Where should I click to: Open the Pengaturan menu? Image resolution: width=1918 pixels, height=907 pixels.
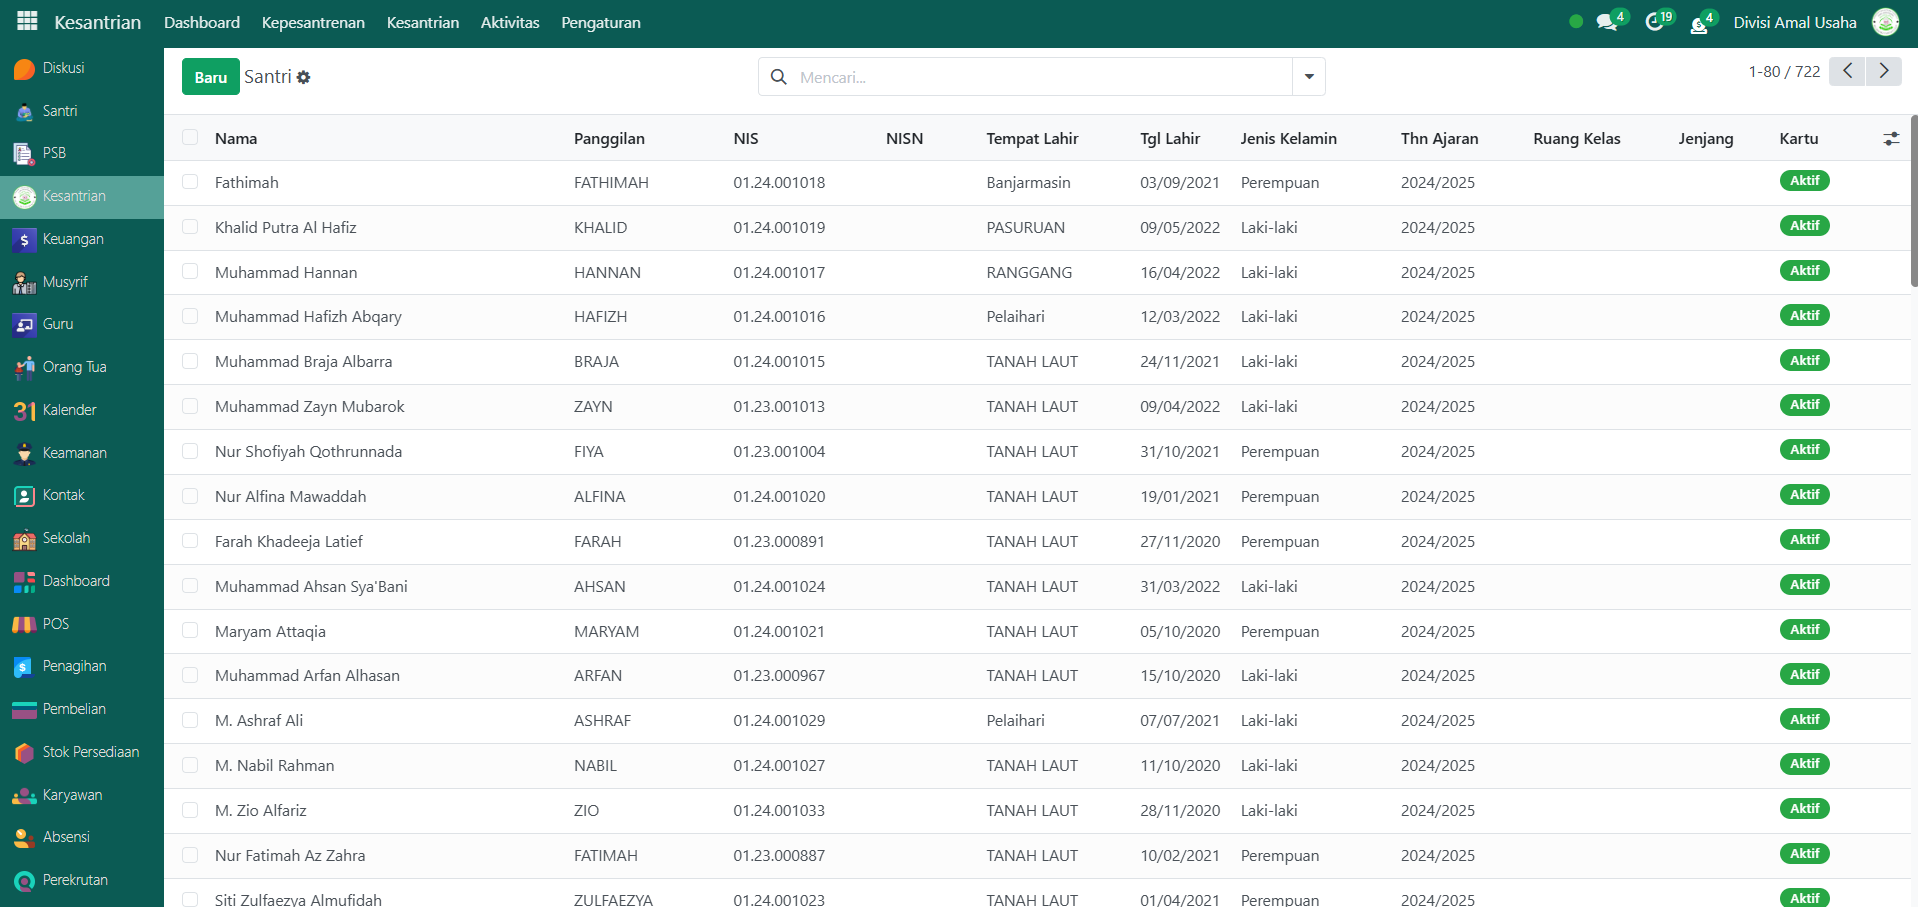pos(600,22)
